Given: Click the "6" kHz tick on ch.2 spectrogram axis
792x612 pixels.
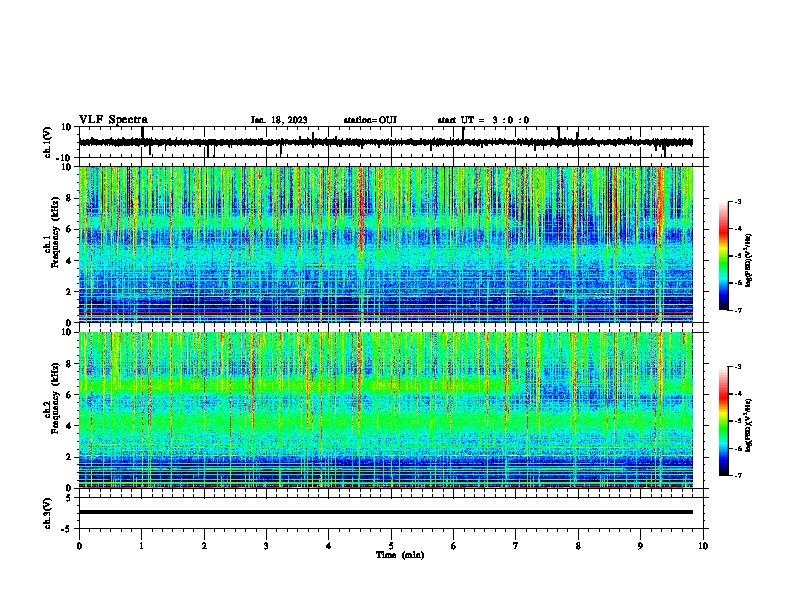Looking at the screenshot, I should click(69, 395).
